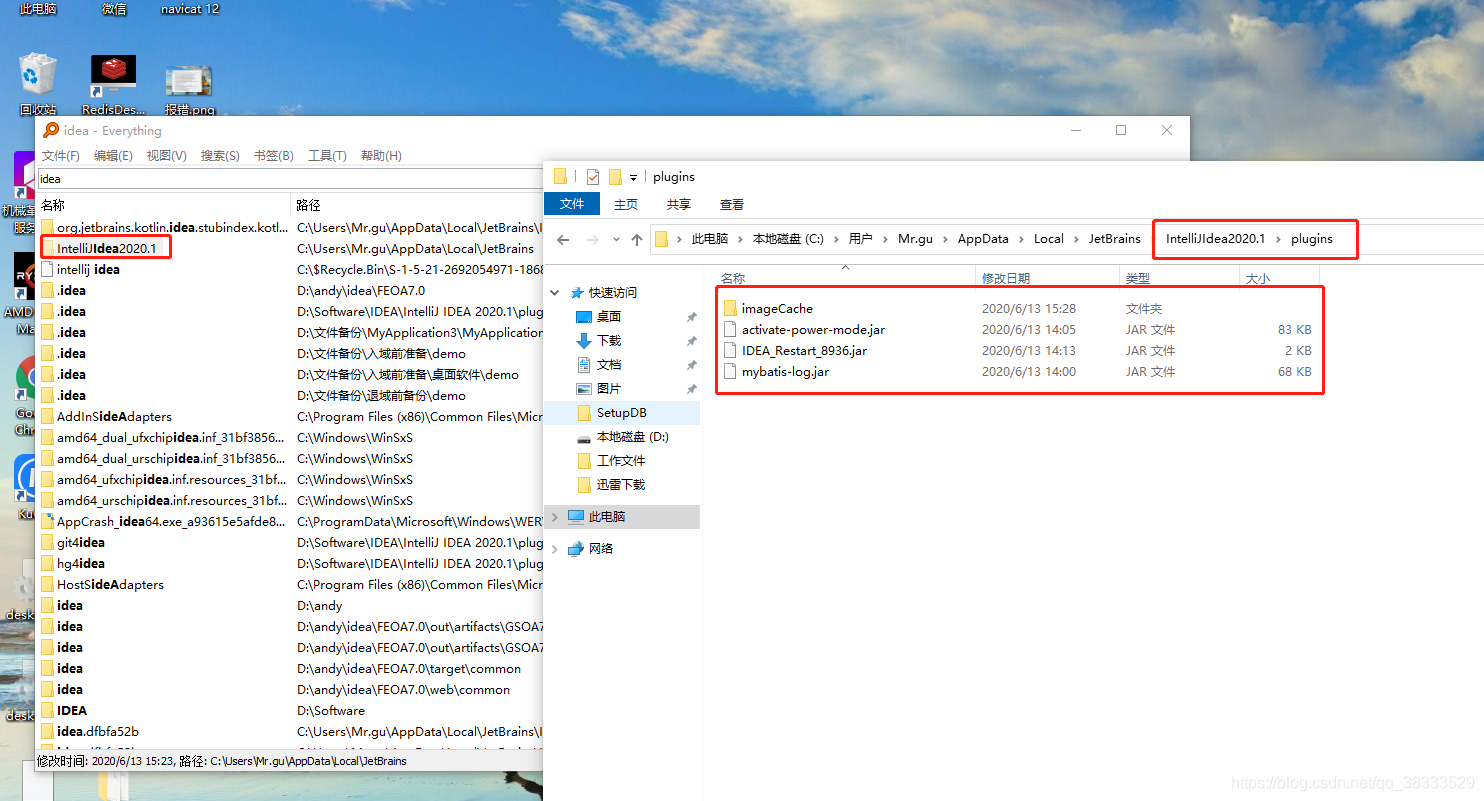This screenshot has height=801, width=1484.
Task: Open Everything 帮助(H) menu
Action: tap(381, 156)
